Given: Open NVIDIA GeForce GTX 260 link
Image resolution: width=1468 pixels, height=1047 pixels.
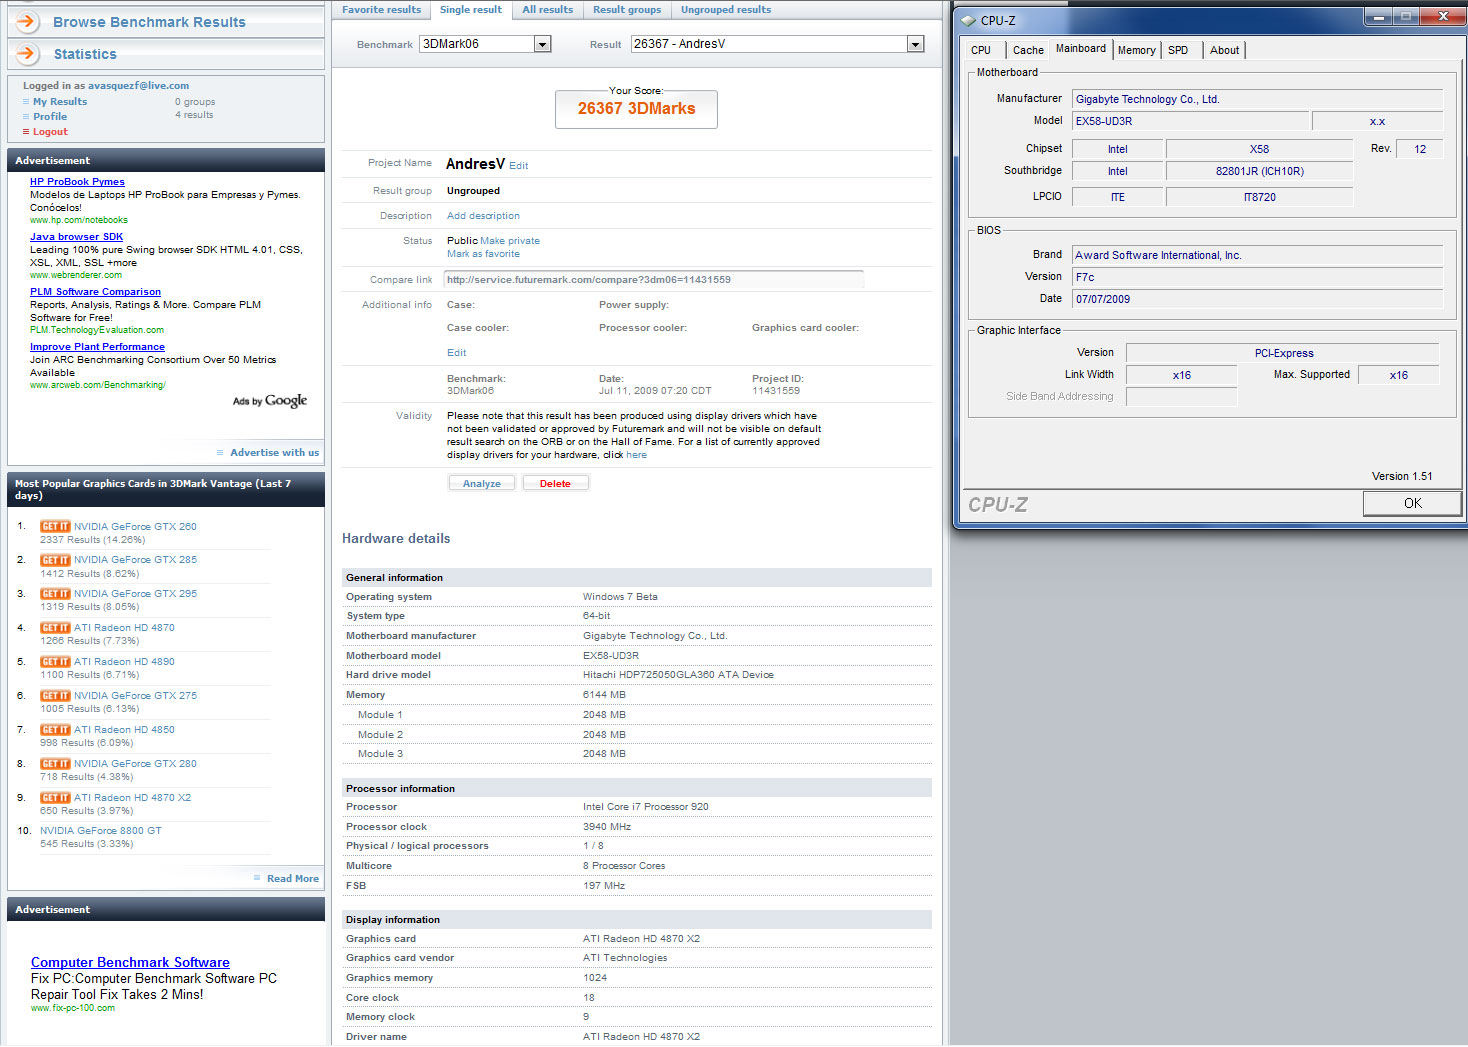Looking at the screenshot, I should 135,526.
